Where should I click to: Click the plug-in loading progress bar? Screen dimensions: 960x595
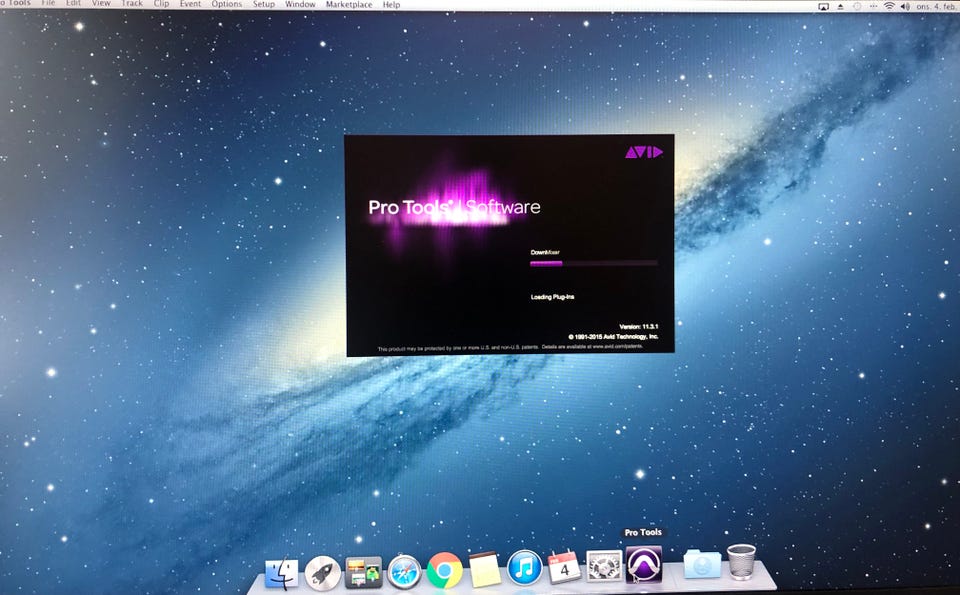click(x=594, y=263)
